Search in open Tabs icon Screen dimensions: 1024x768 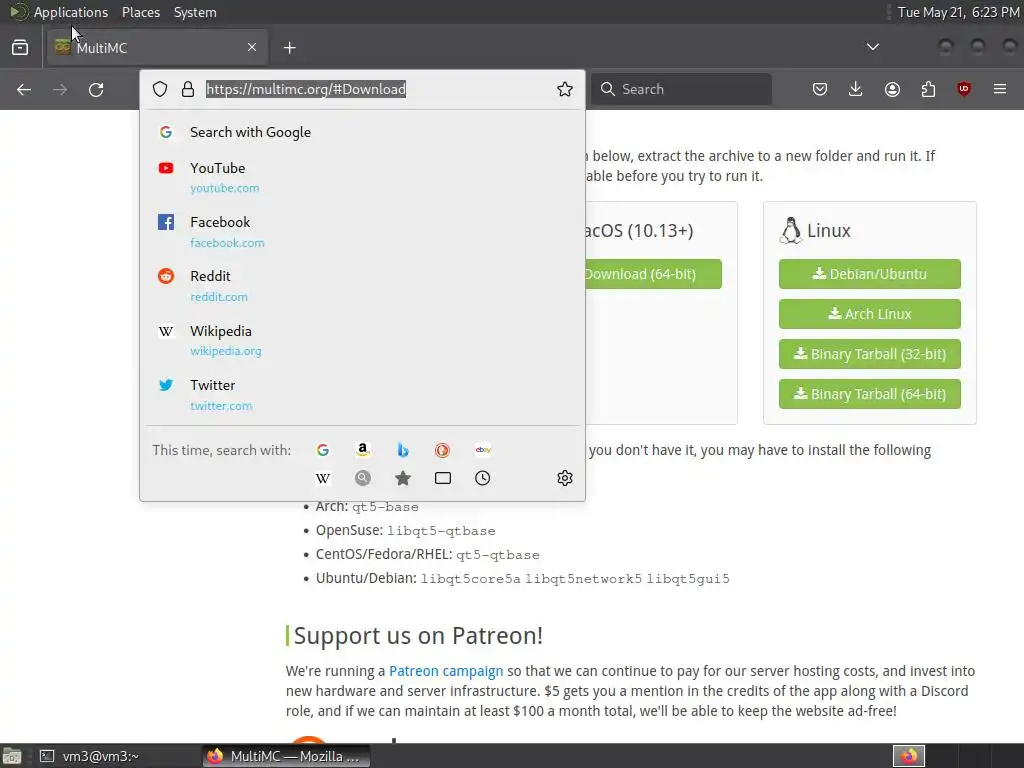[x=442, y=478]
